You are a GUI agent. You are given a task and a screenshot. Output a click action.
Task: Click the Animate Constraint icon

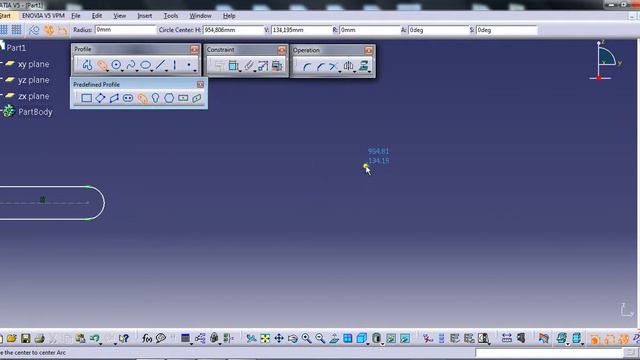tap(263, 66)
